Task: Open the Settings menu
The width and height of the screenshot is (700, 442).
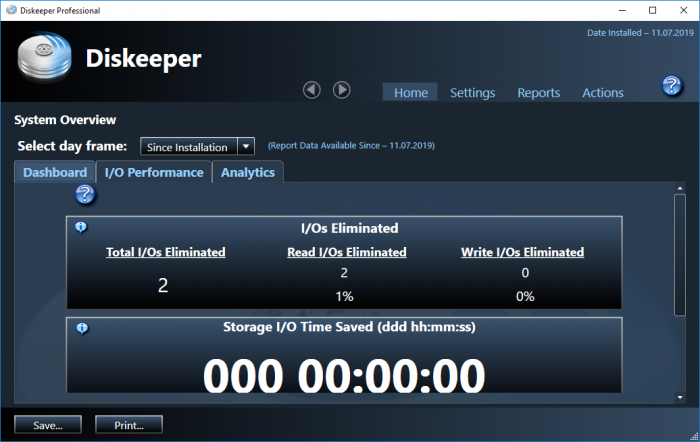Action: tap(472, 92)
